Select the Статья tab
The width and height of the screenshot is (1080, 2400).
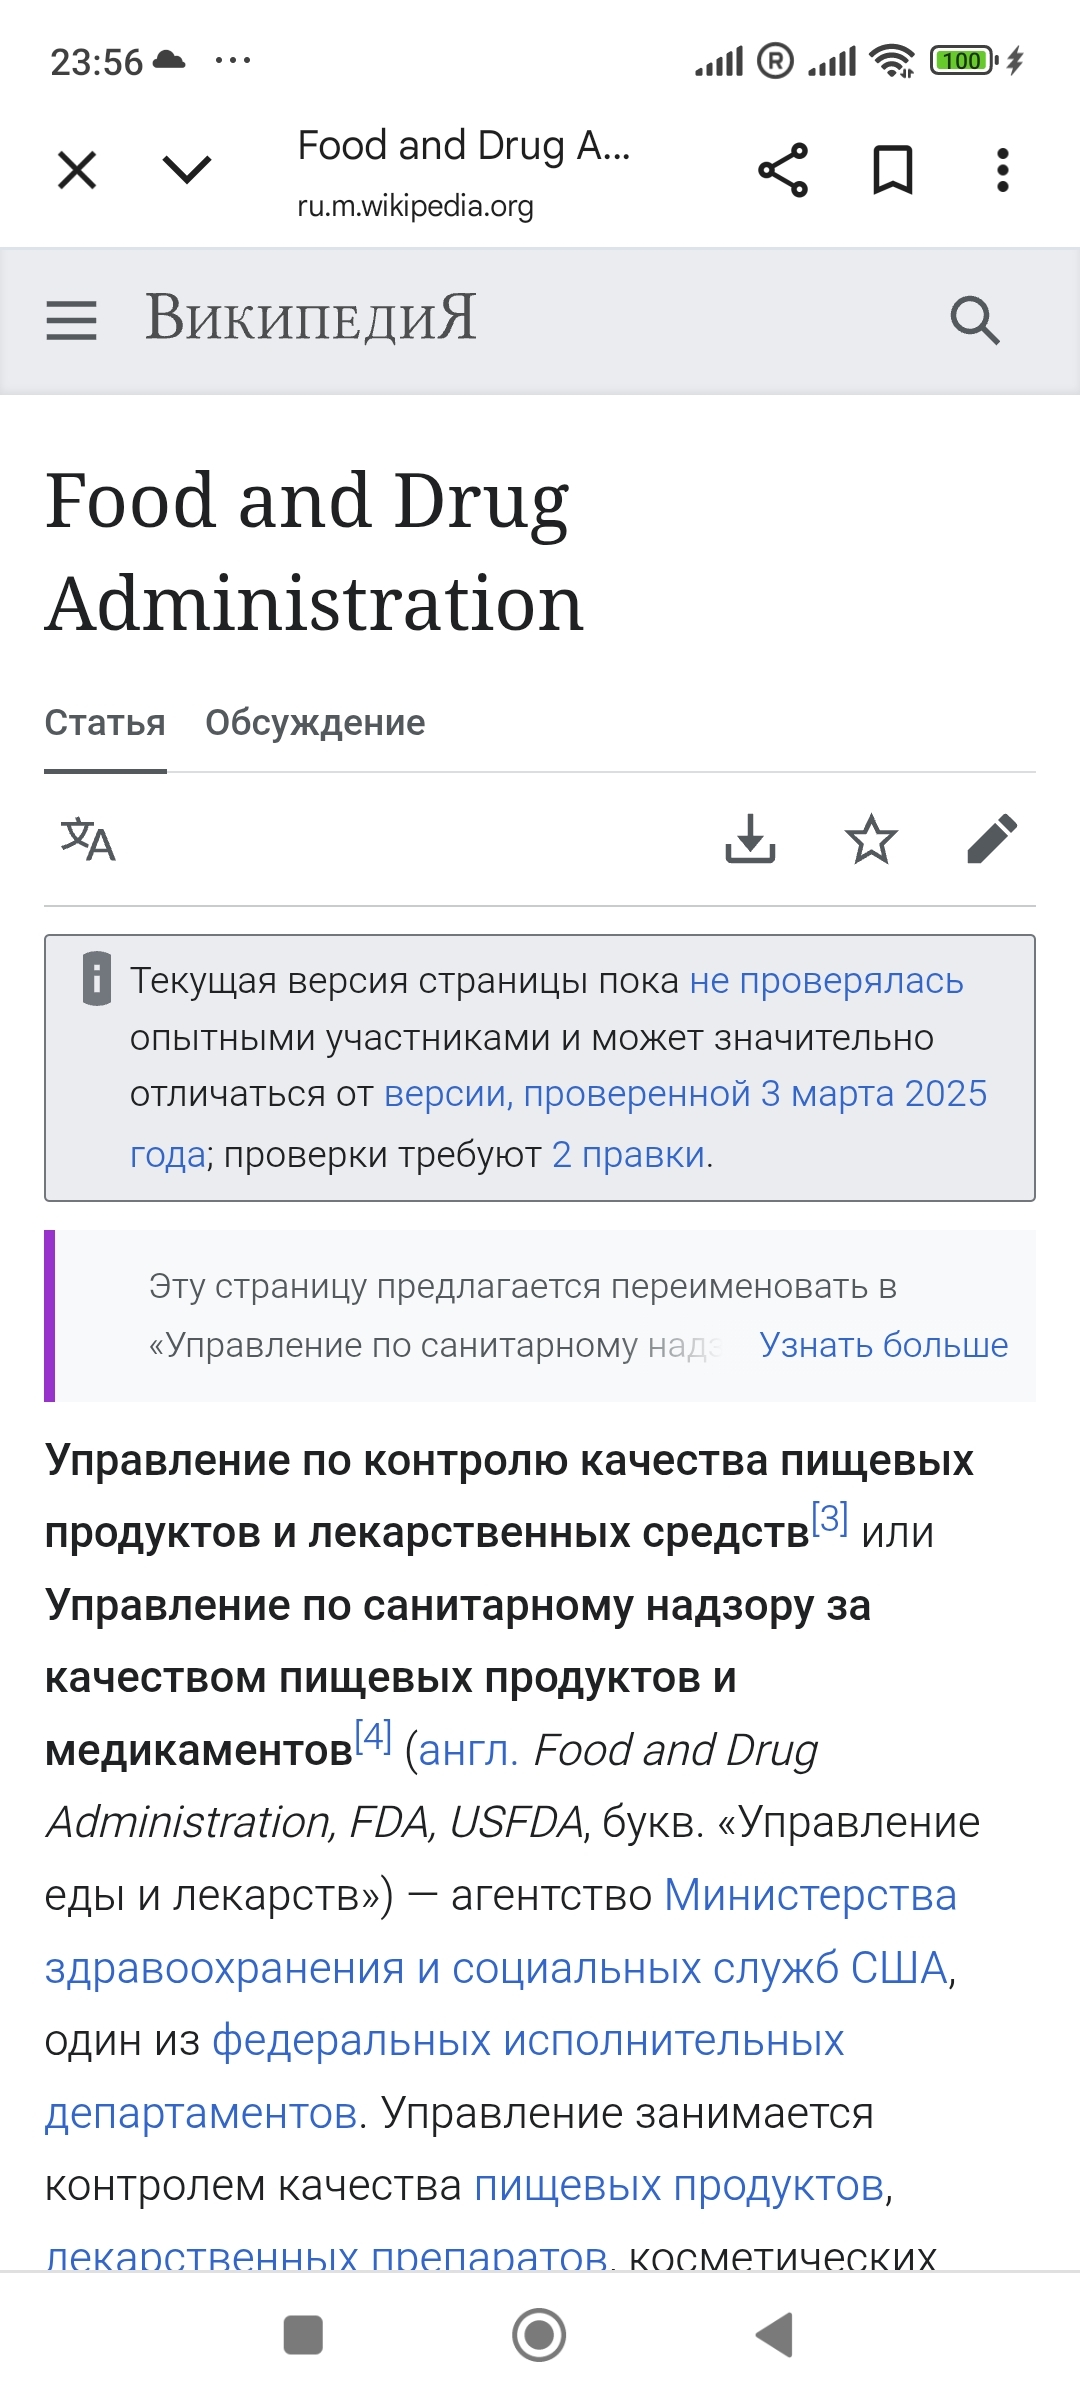105,722
